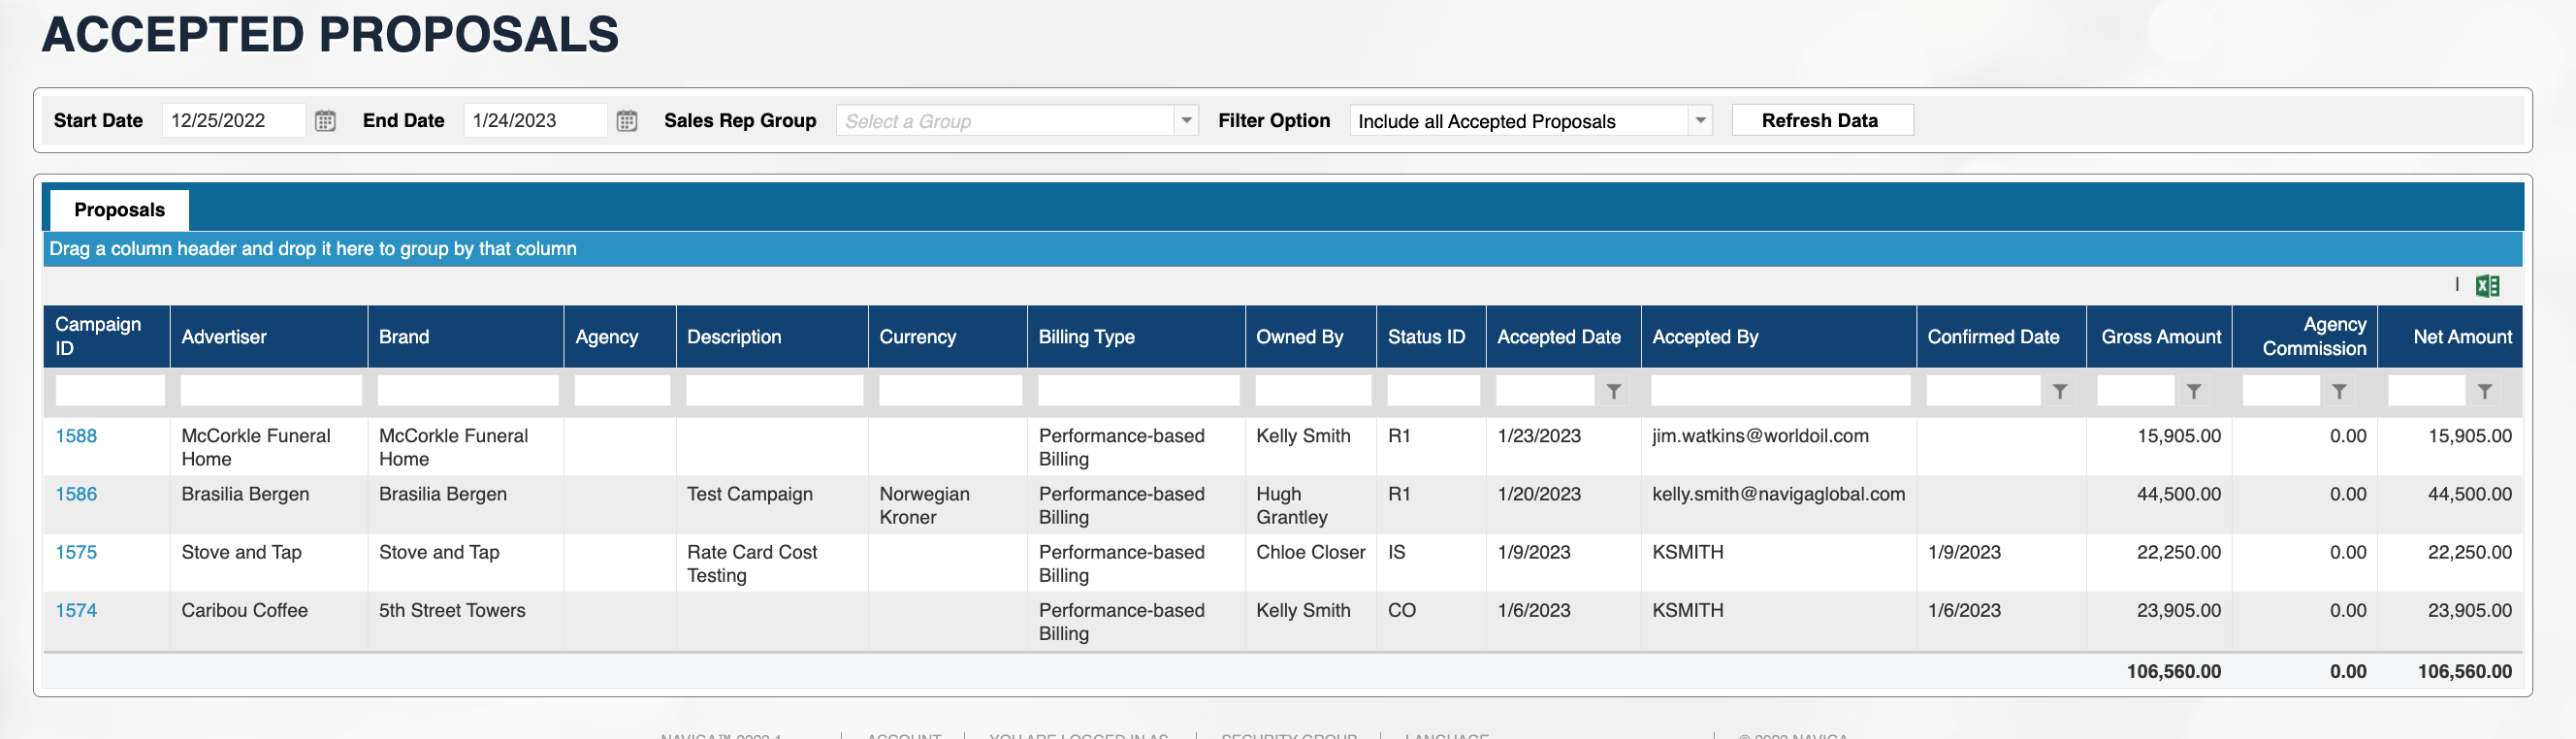Open campaign 1588 link
2576x739 pixels.
pos(76,436)
